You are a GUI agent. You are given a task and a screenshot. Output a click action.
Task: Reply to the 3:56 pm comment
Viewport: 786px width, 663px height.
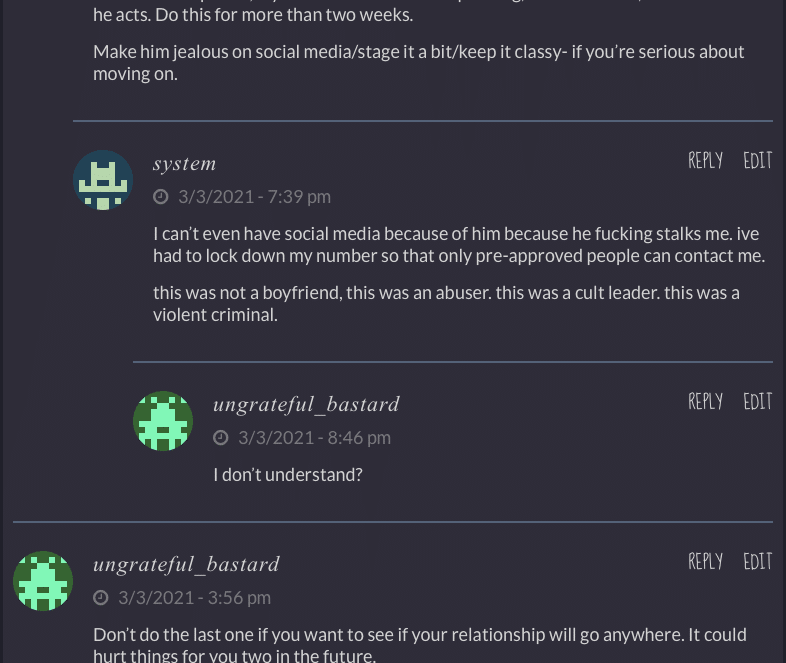point(705,562)
